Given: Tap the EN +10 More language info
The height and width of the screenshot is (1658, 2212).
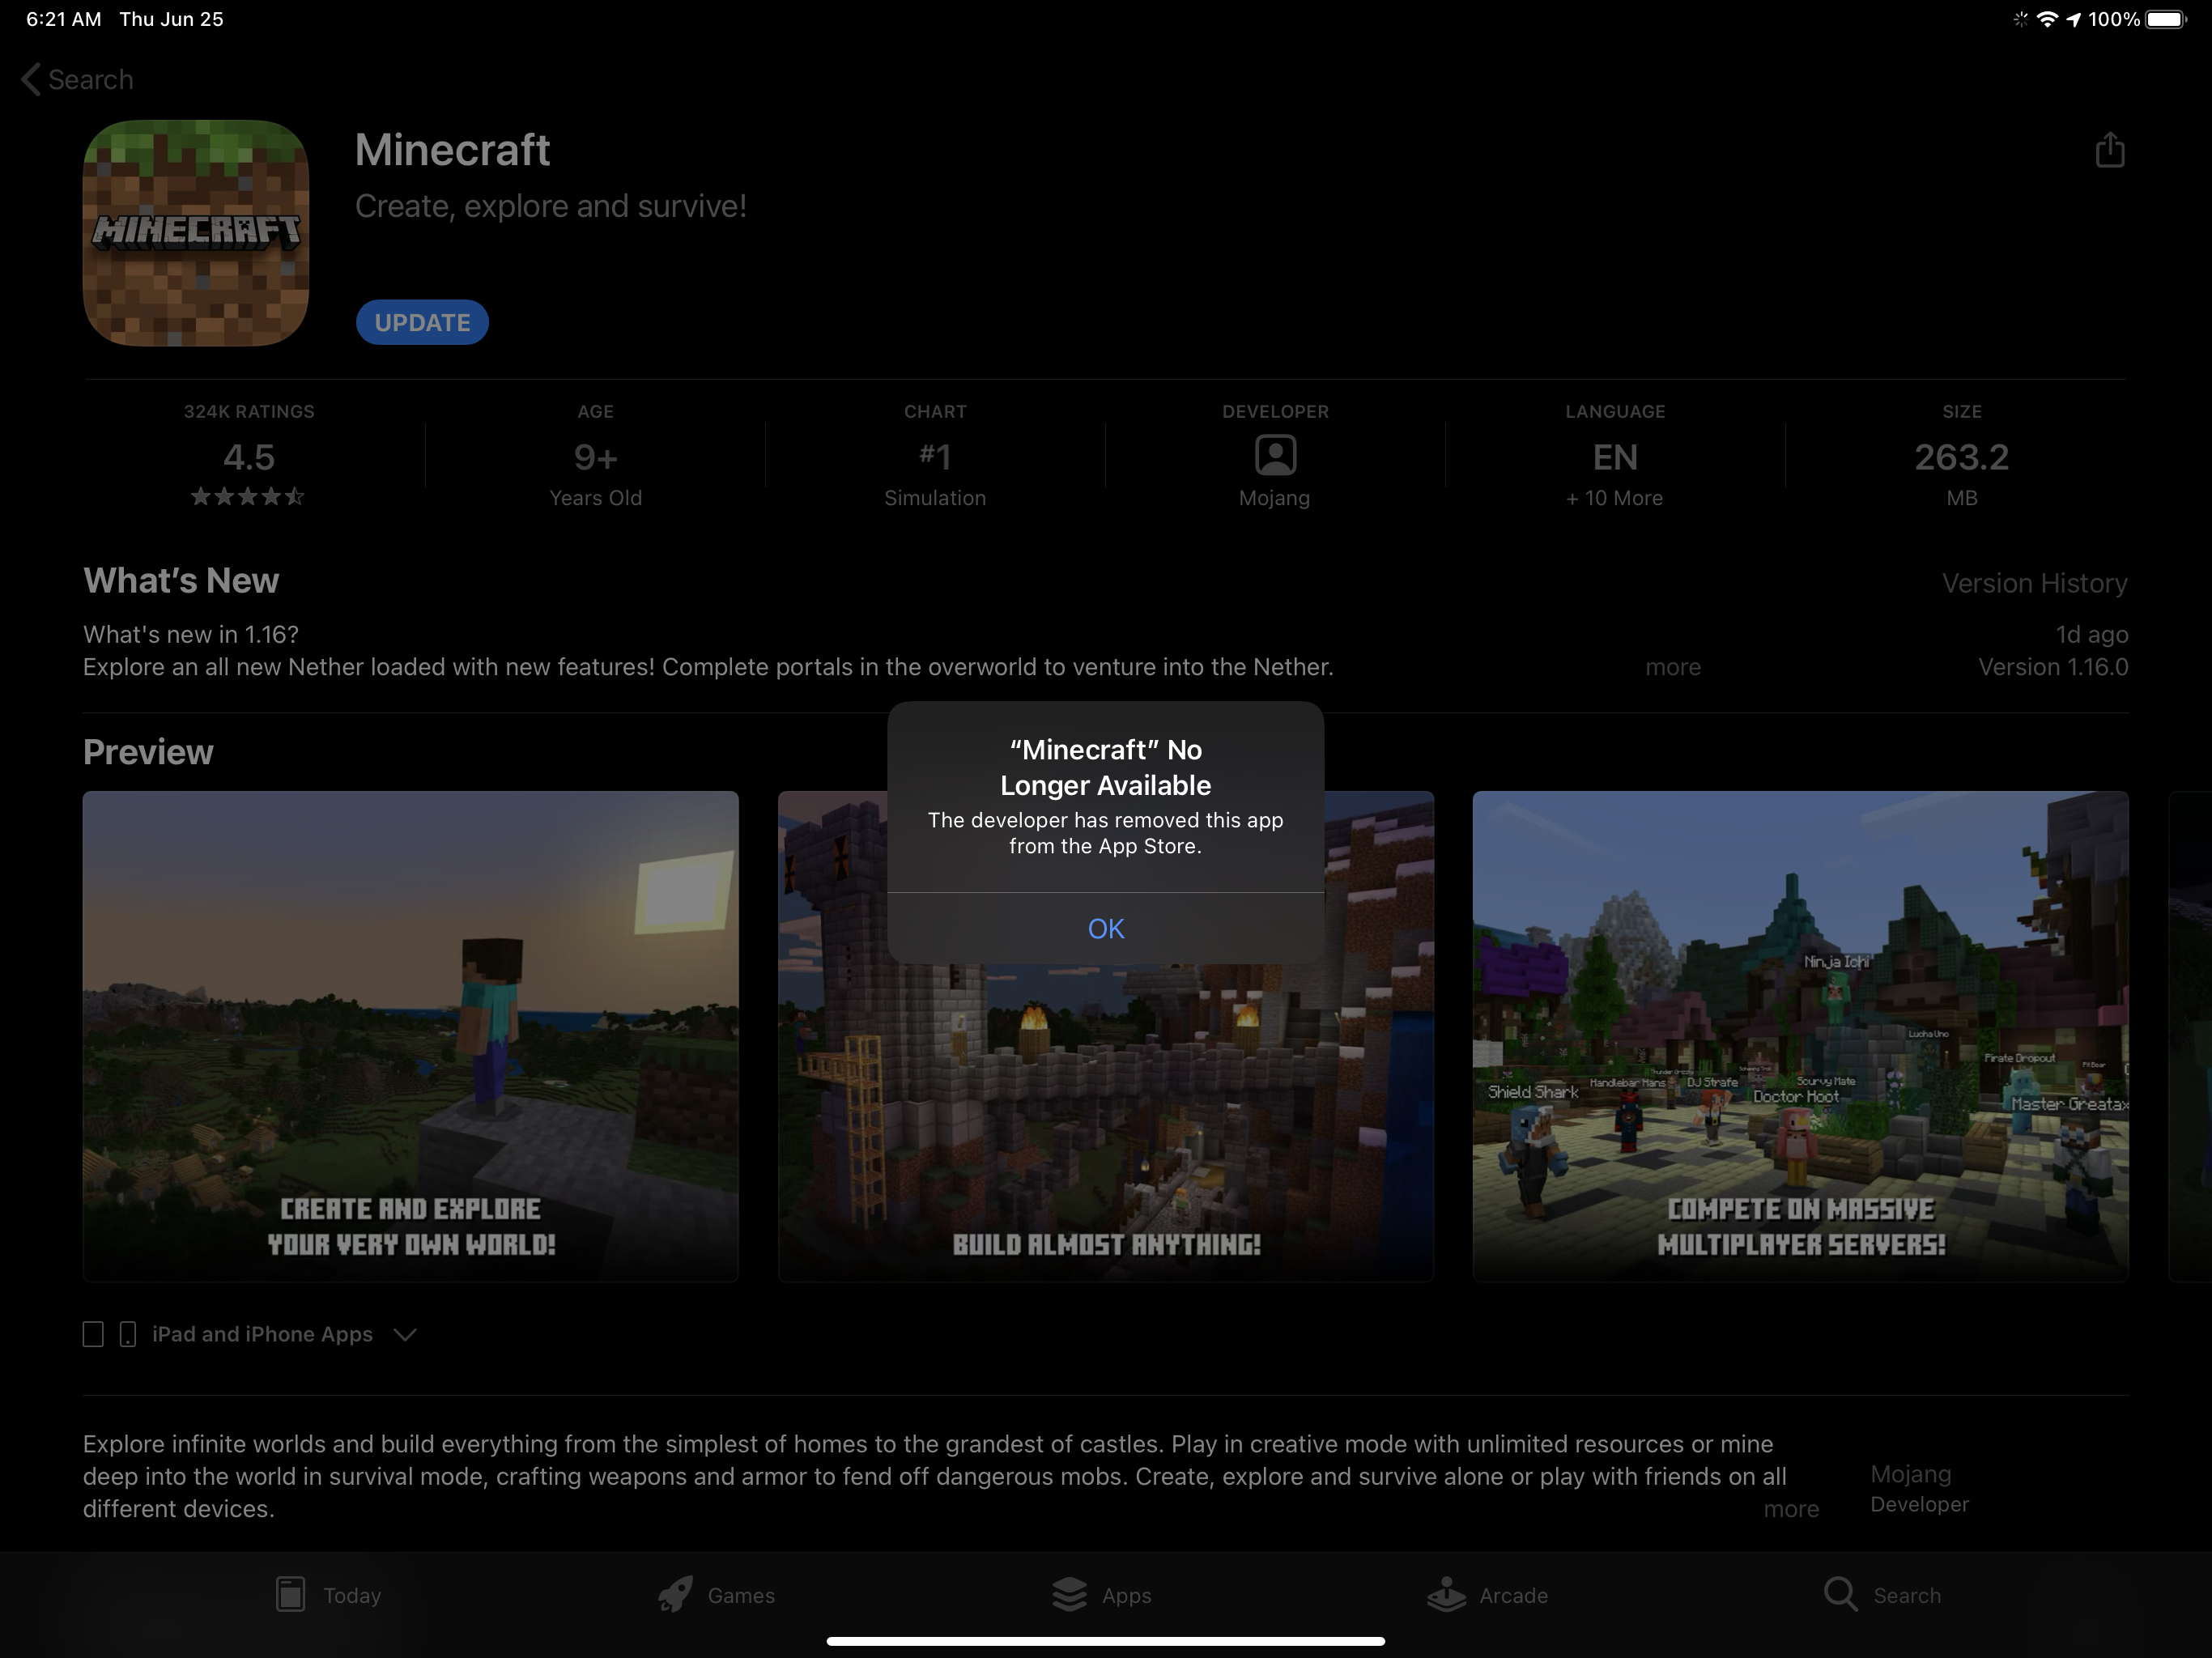Looking at the screenshot, I should pos(1614,470).
